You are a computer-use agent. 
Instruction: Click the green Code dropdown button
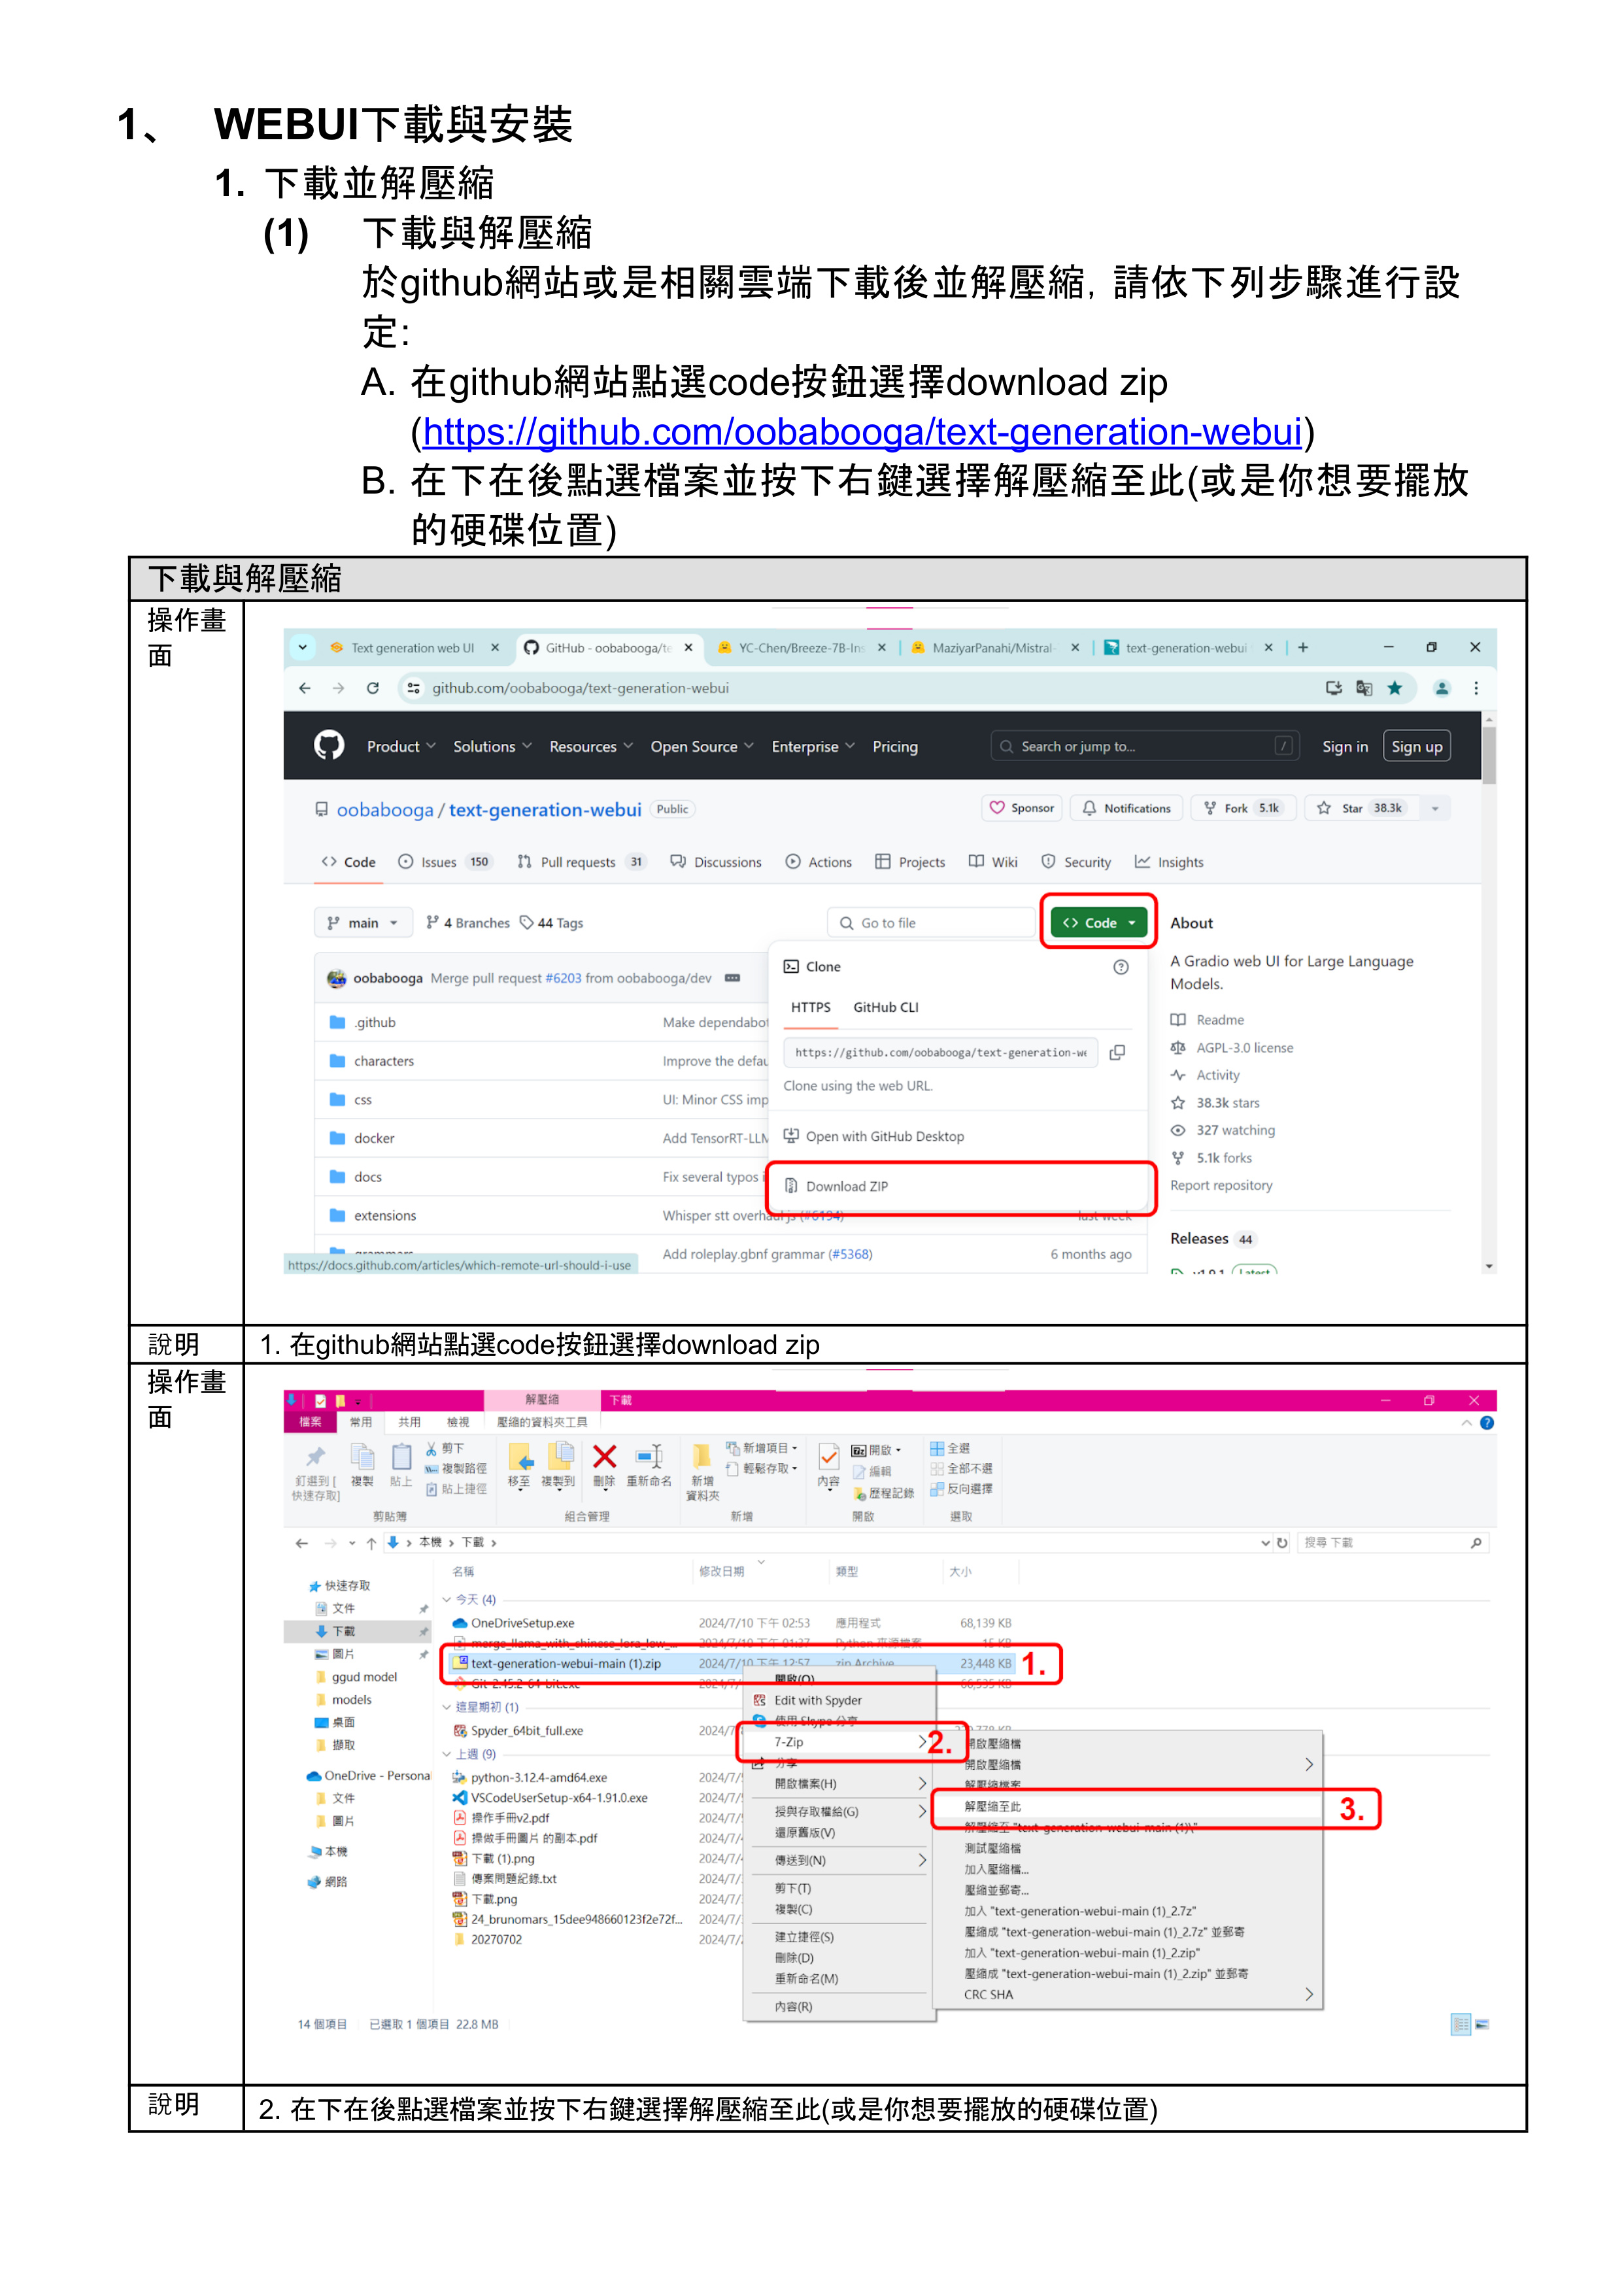coord(1098,923)
